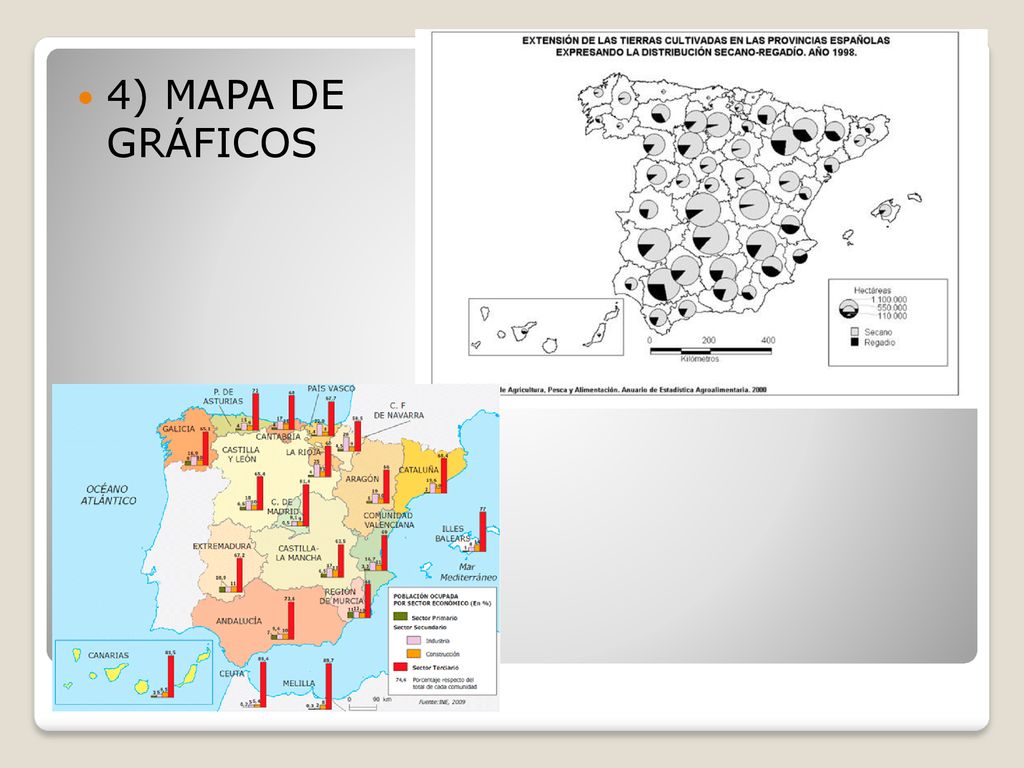Viewport: 1024px width, 768px height.
Task: Click the "CASTILLA-LA MANCHA" region label
Action: 298,553
